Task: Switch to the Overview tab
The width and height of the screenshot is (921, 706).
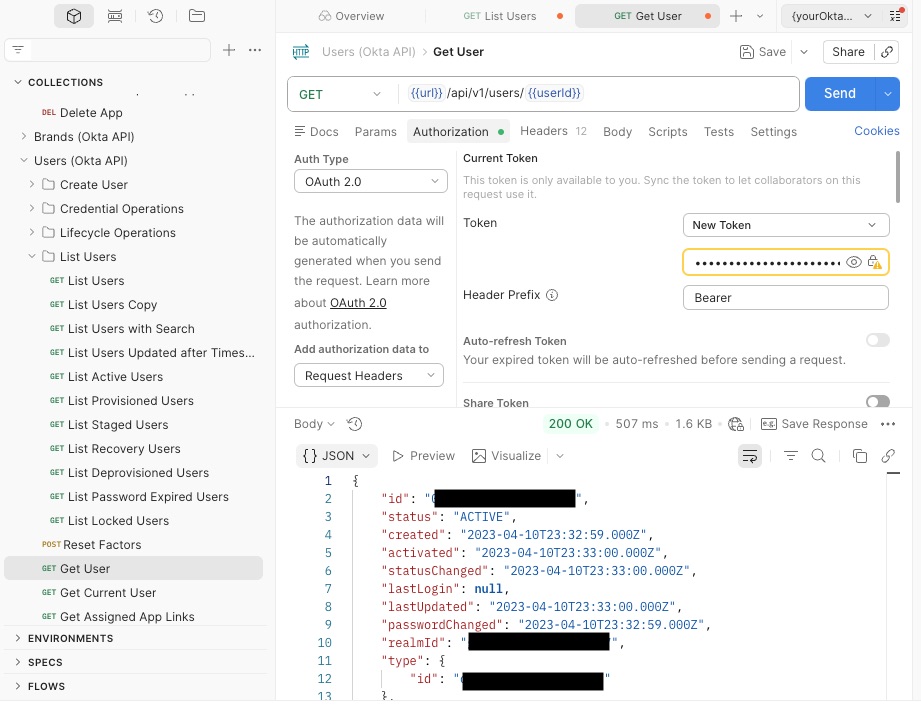Action: (x=351, y=16)
